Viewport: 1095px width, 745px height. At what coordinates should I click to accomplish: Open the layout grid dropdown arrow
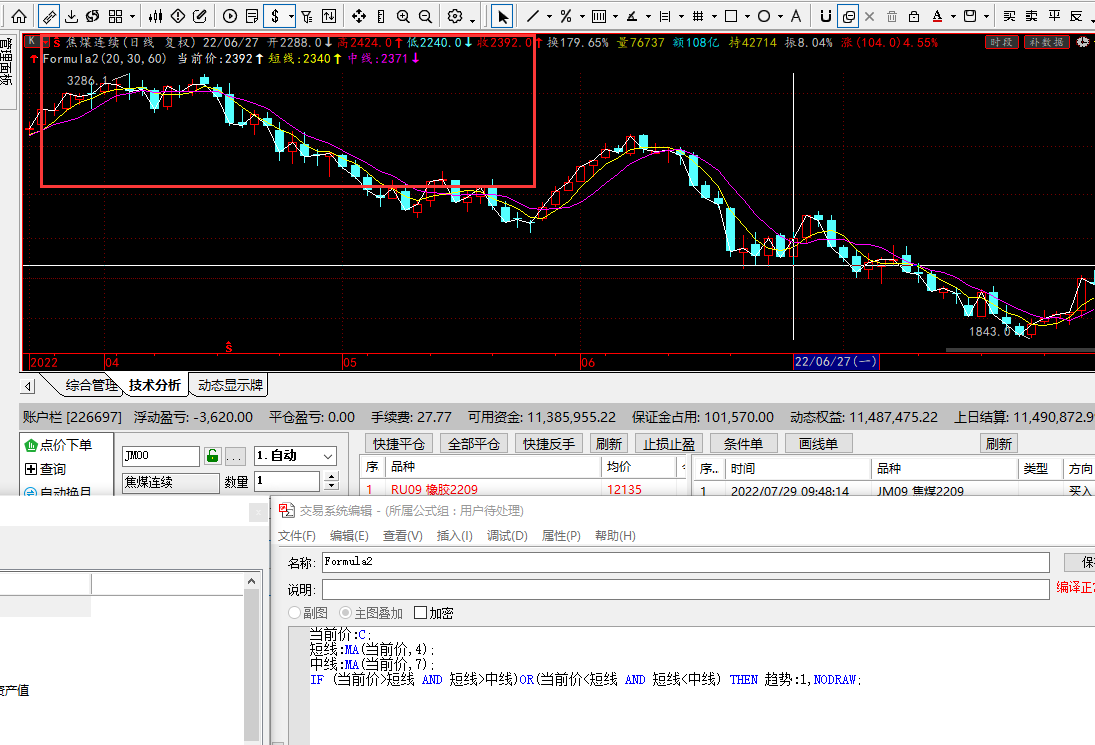pyautogui.click(x=132, y=16)
